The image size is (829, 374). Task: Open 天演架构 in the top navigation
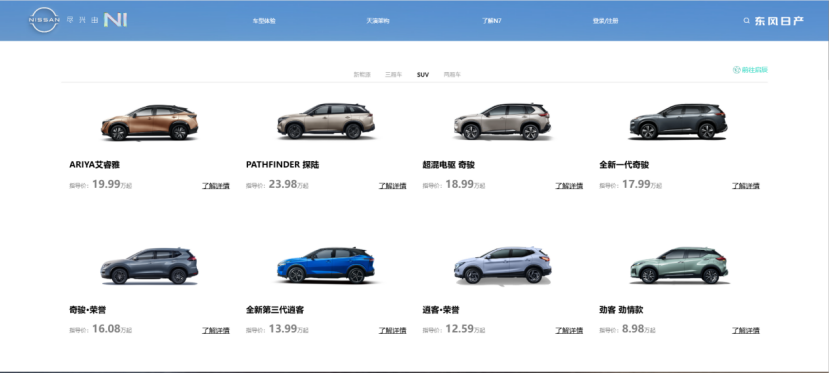pos(377,21)
